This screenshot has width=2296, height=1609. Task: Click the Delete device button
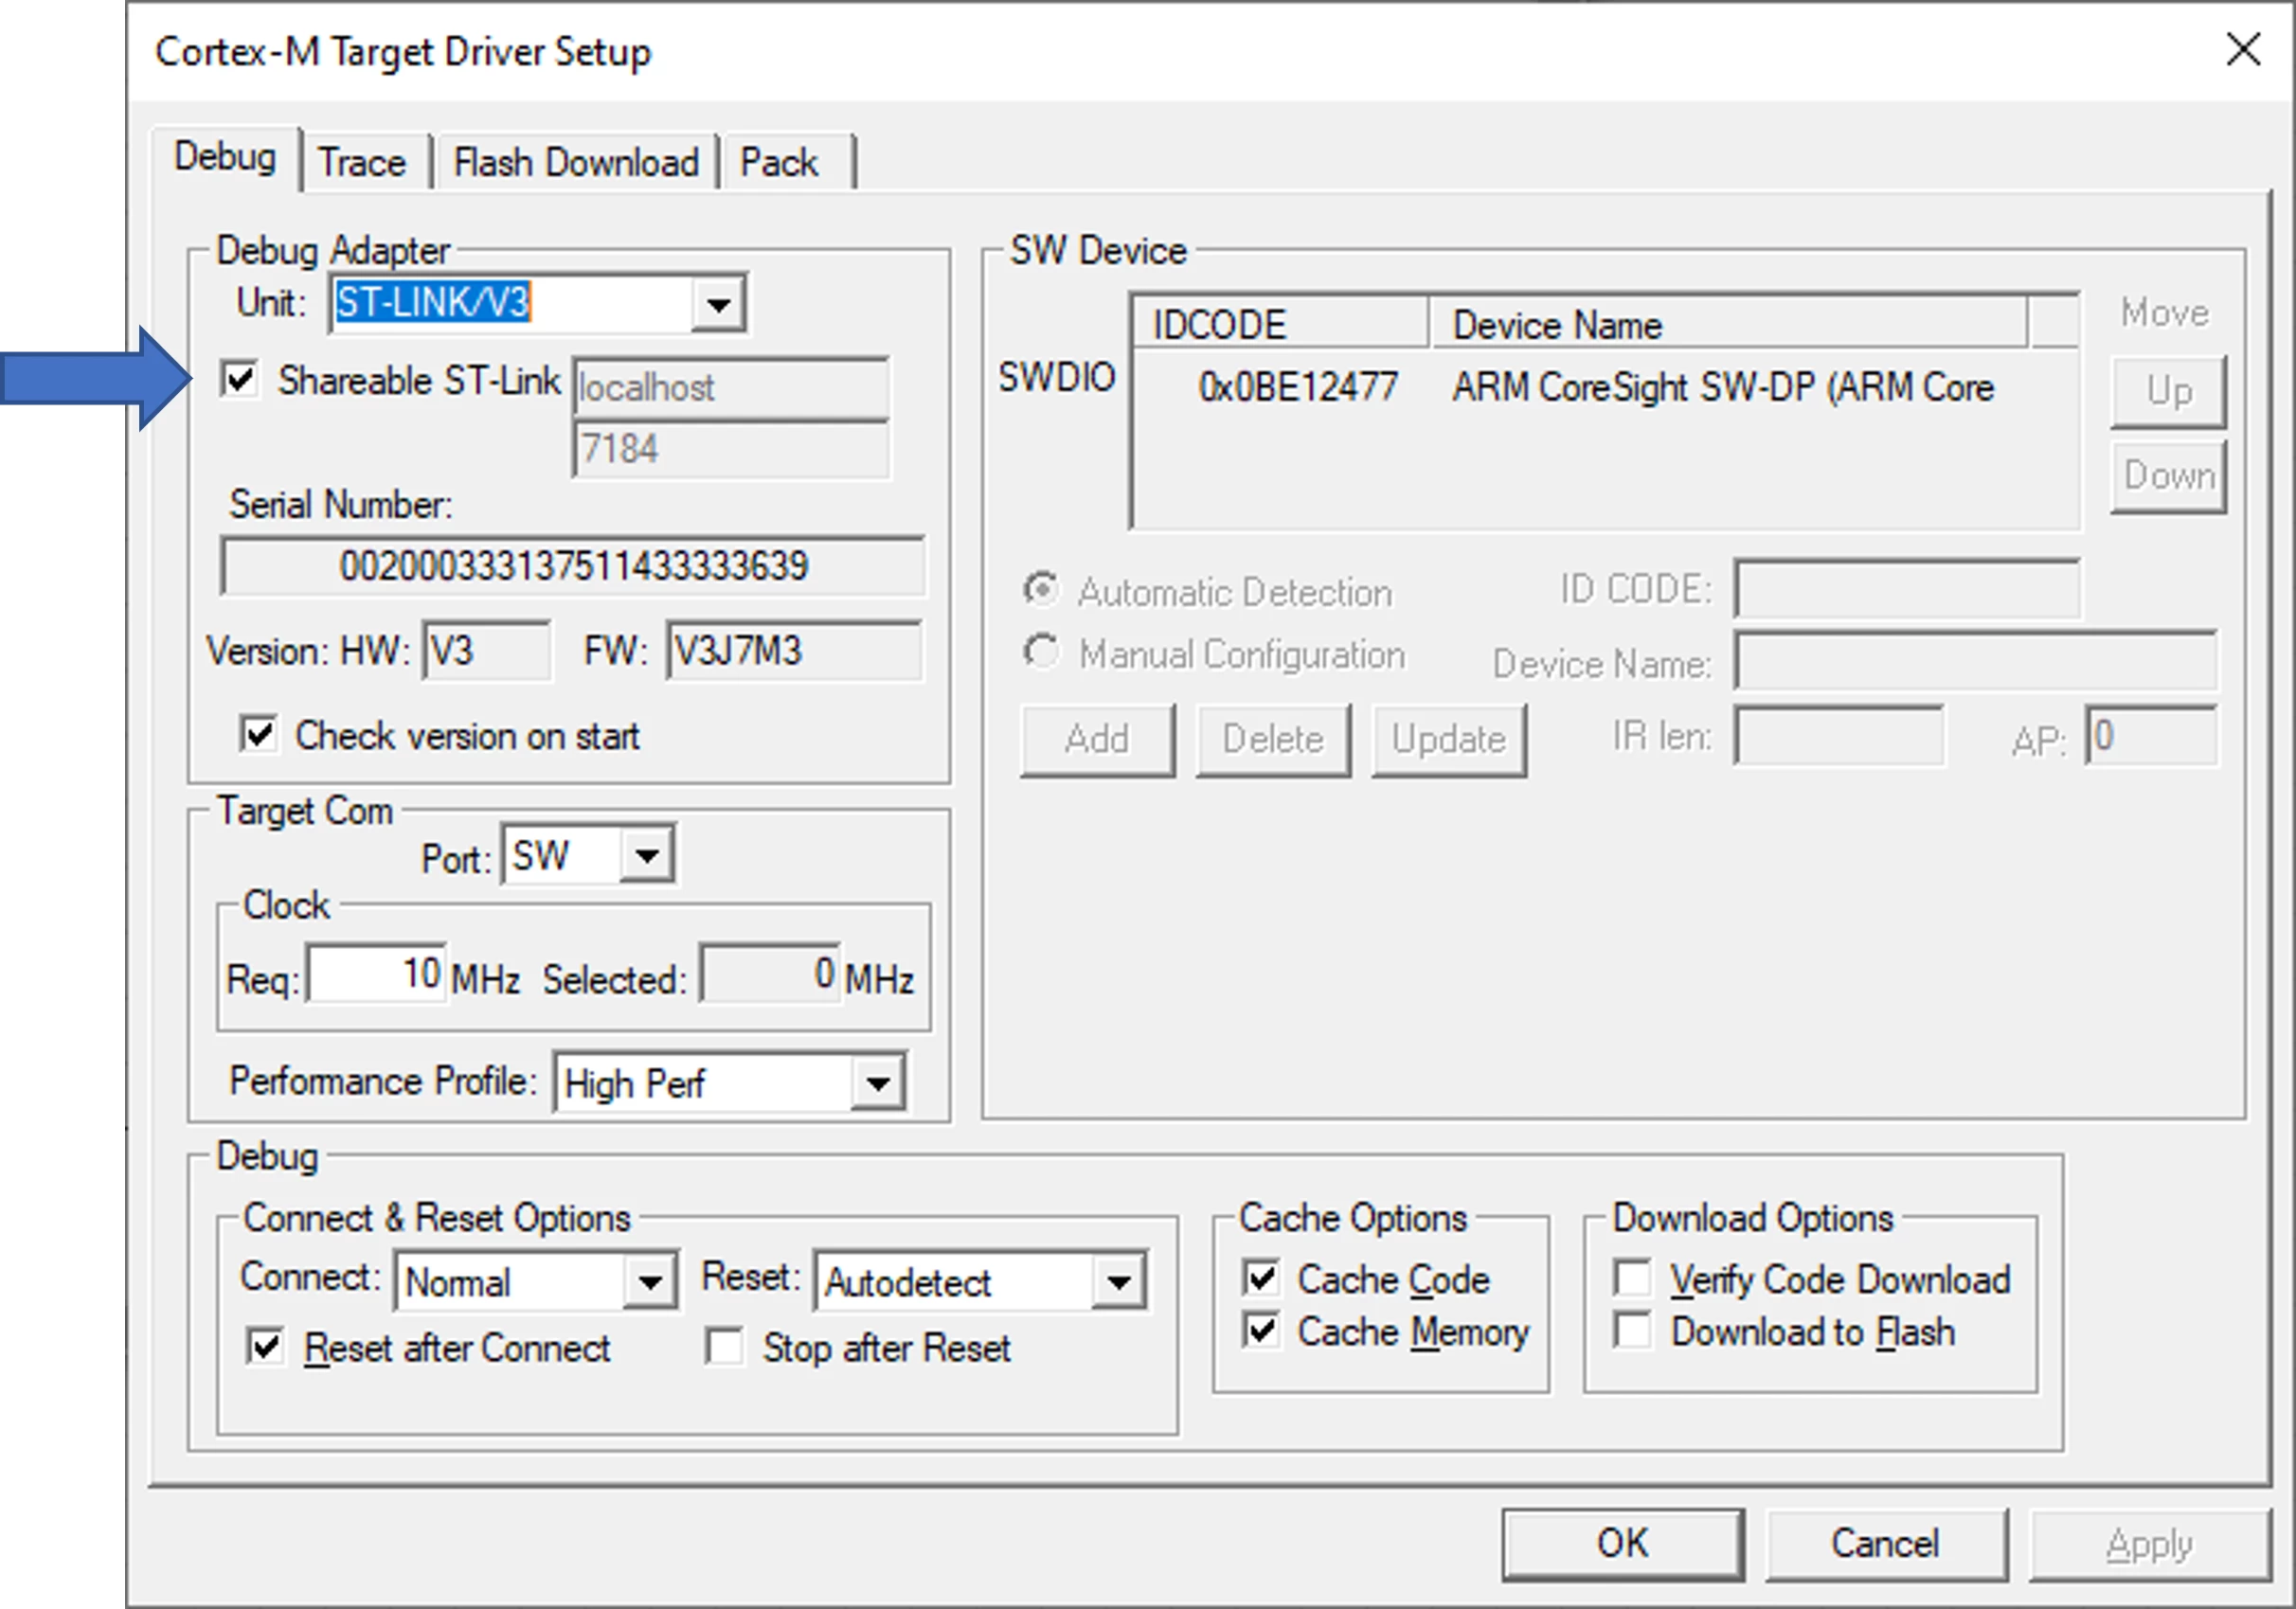1273,740
